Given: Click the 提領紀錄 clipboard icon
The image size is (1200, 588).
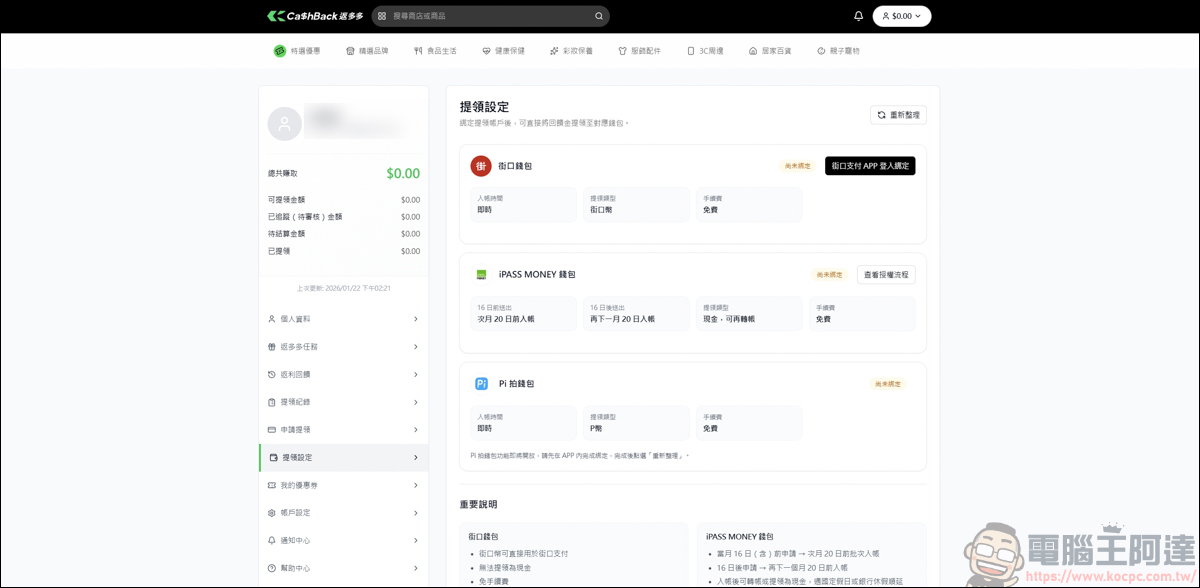Looking at the screenshot, I should [272, 402].
